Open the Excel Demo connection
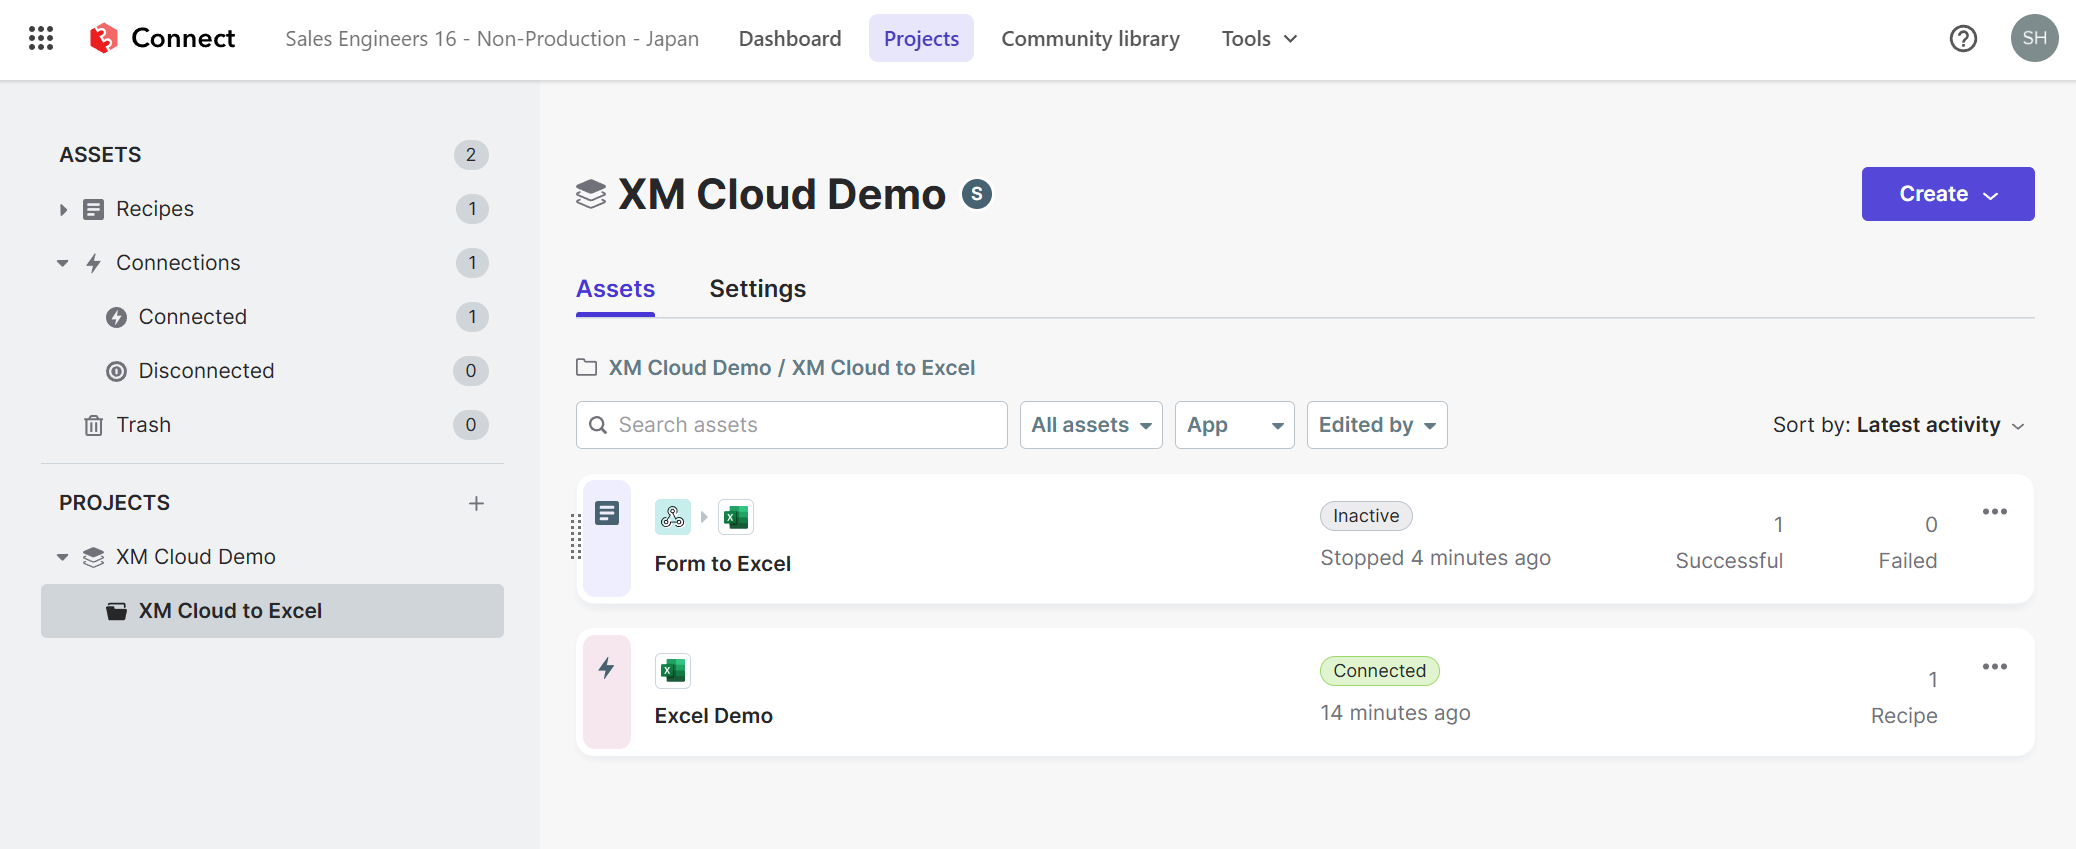Screen dimensions: 2076x849 point(714,716)
